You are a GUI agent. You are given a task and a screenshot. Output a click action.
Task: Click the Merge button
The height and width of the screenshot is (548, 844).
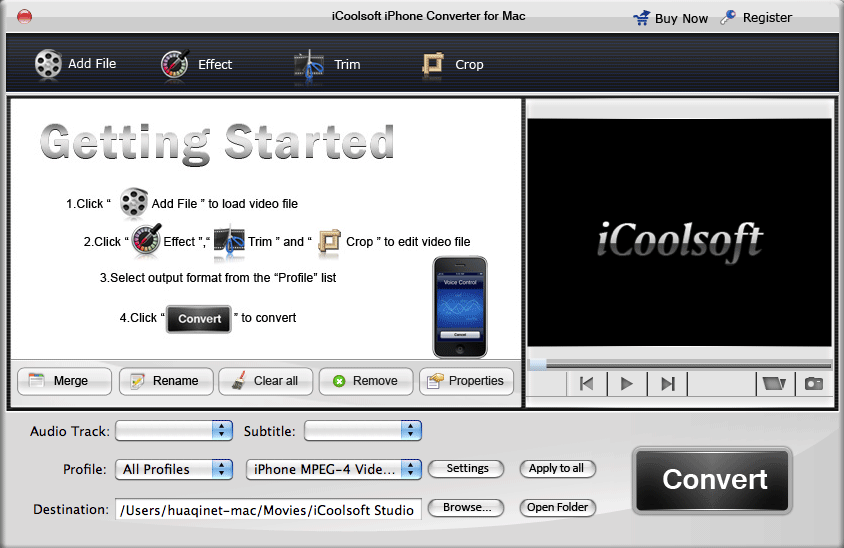coord(65,381)
